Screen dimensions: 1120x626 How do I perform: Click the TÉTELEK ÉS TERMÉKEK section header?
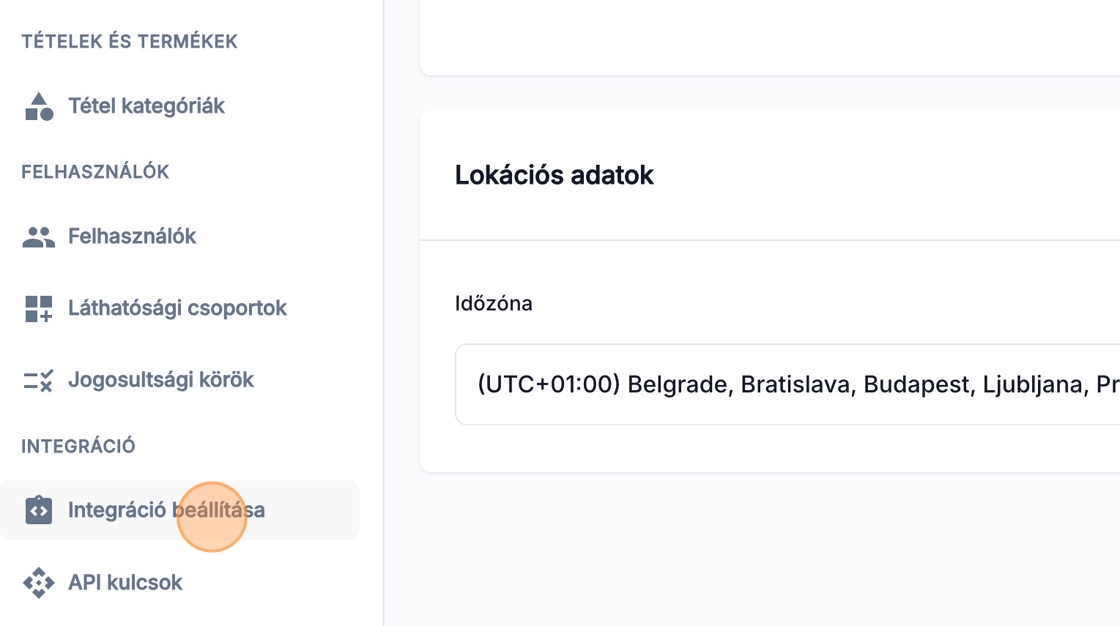129,42
